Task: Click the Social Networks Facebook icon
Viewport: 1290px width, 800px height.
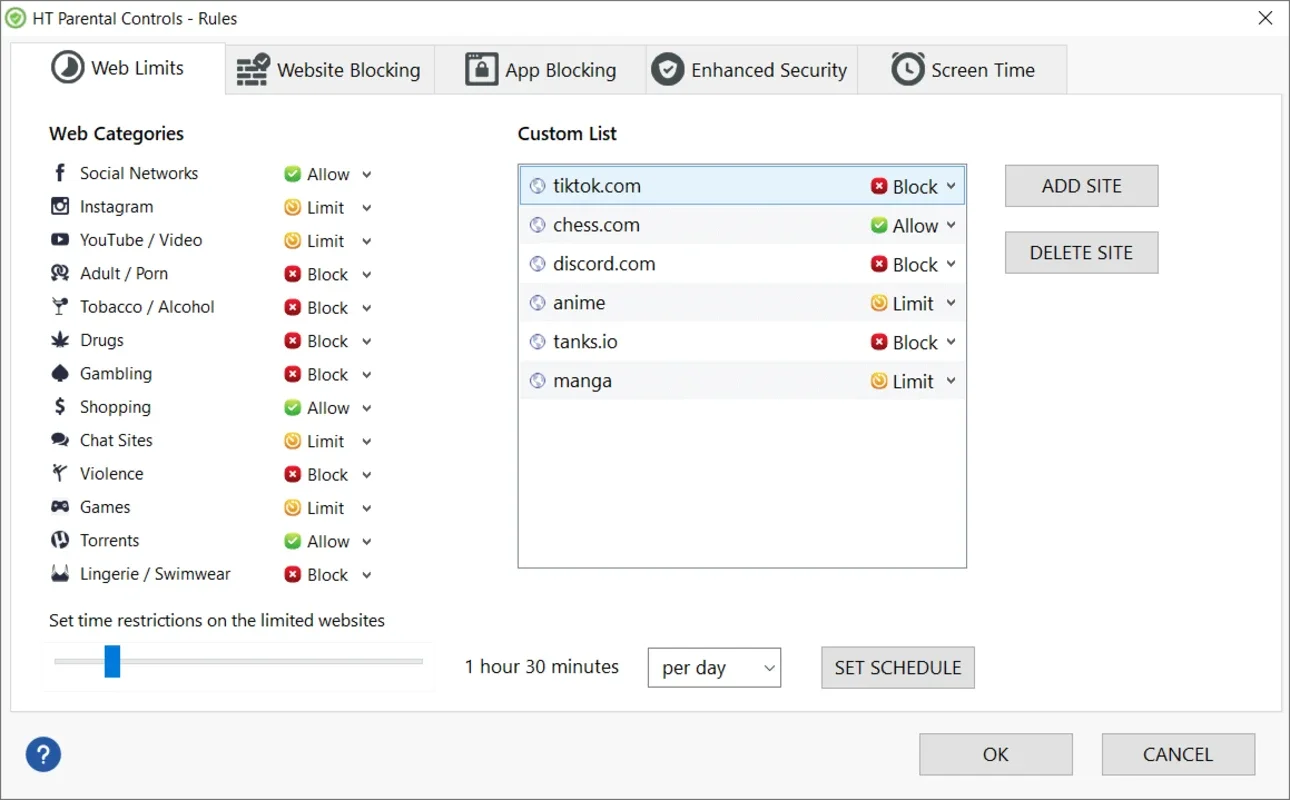Action: pos(60,173)
